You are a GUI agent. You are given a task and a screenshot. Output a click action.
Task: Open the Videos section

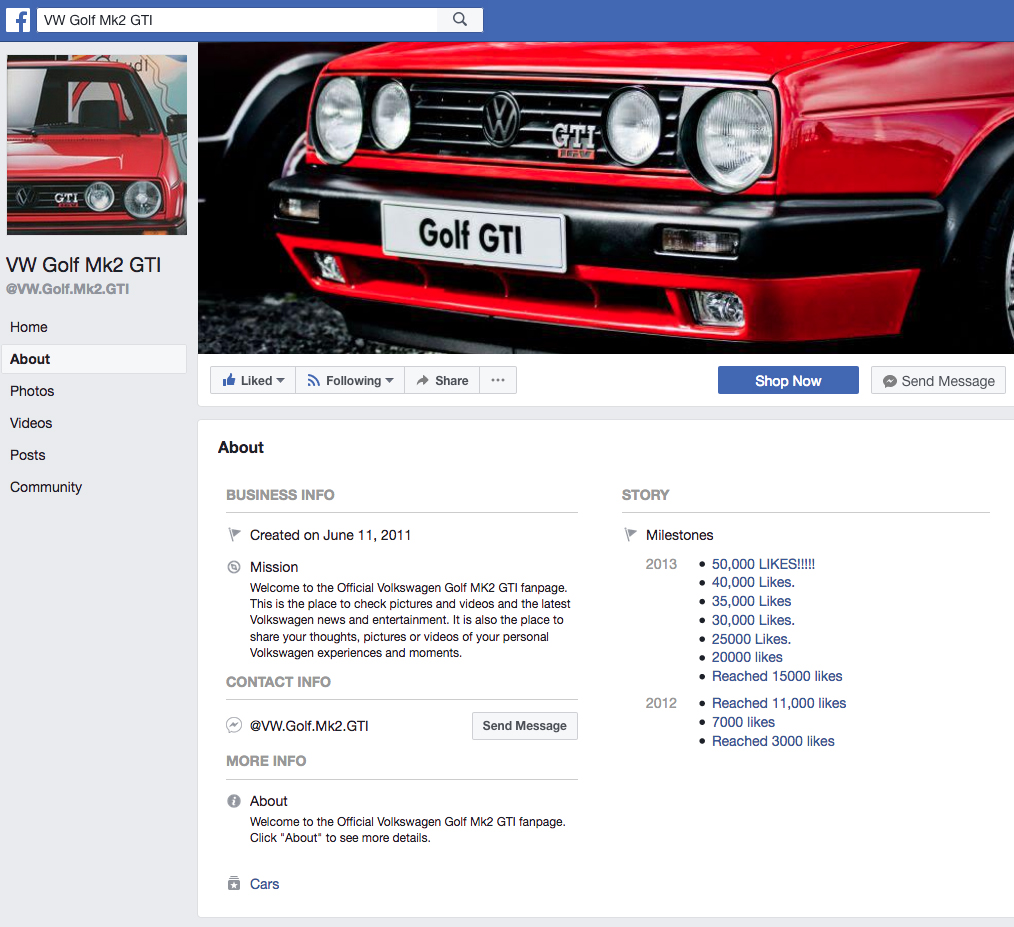point(31,423)
